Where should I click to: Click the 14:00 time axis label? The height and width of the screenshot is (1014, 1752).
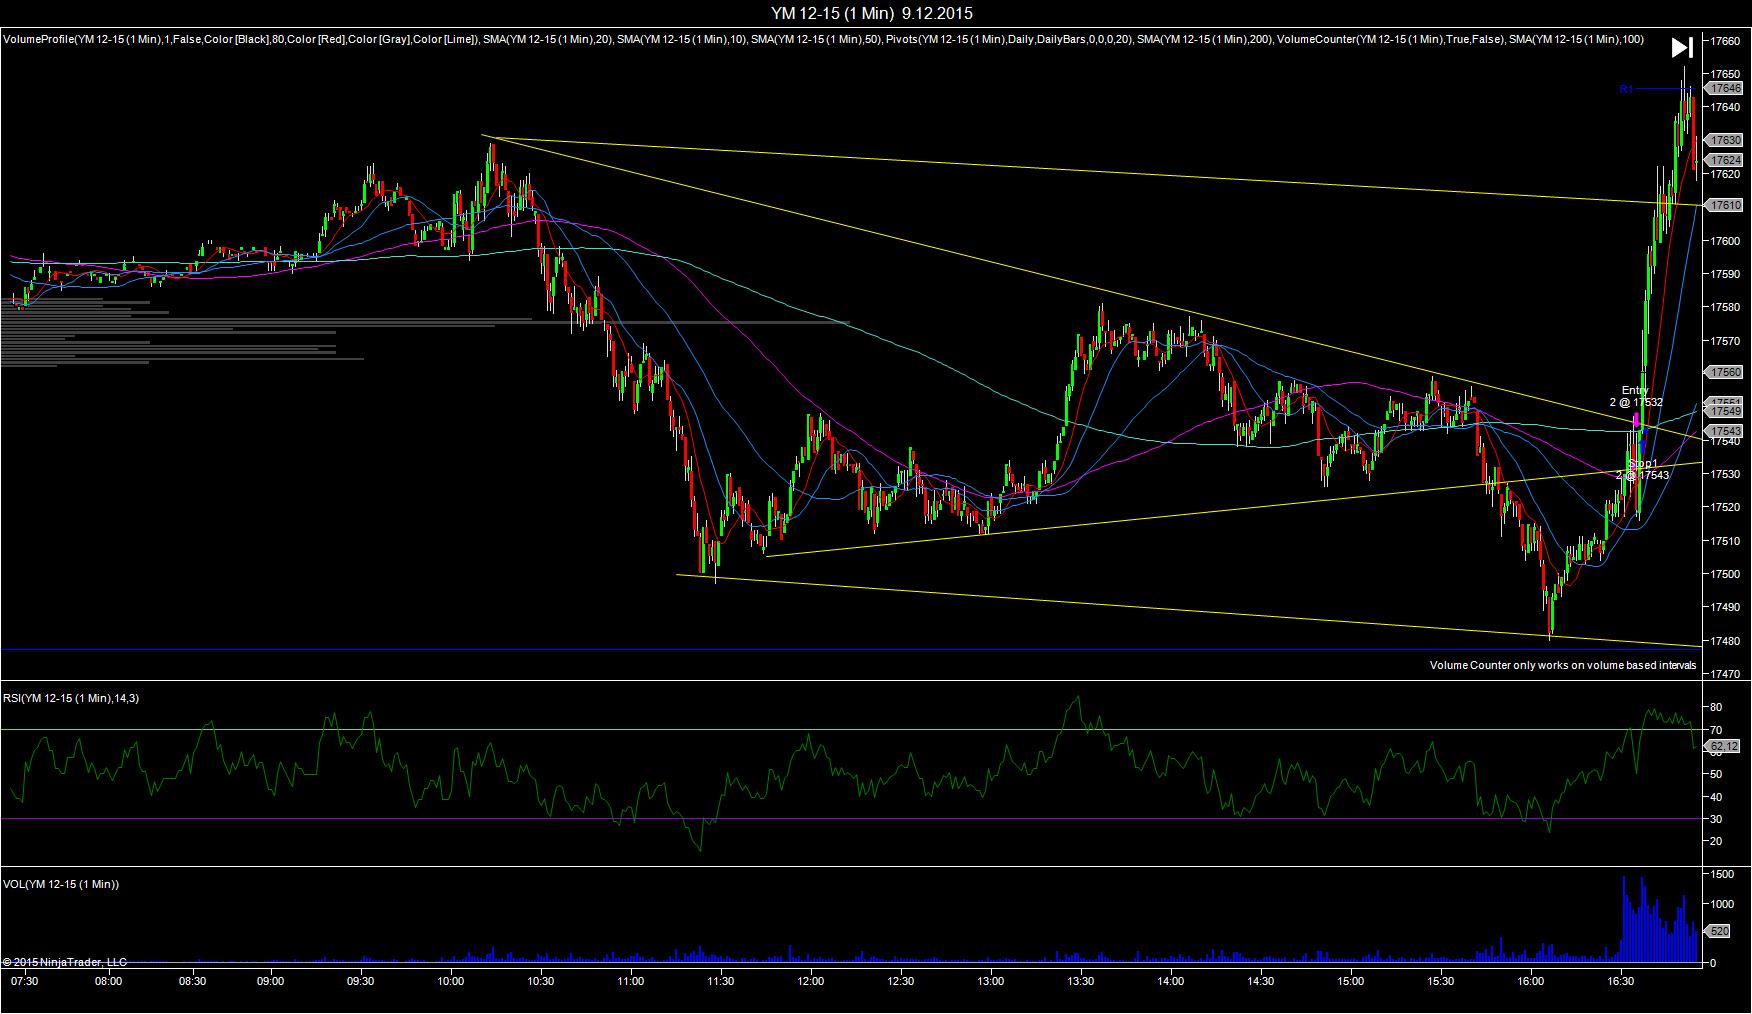(x=1171, y=981)
